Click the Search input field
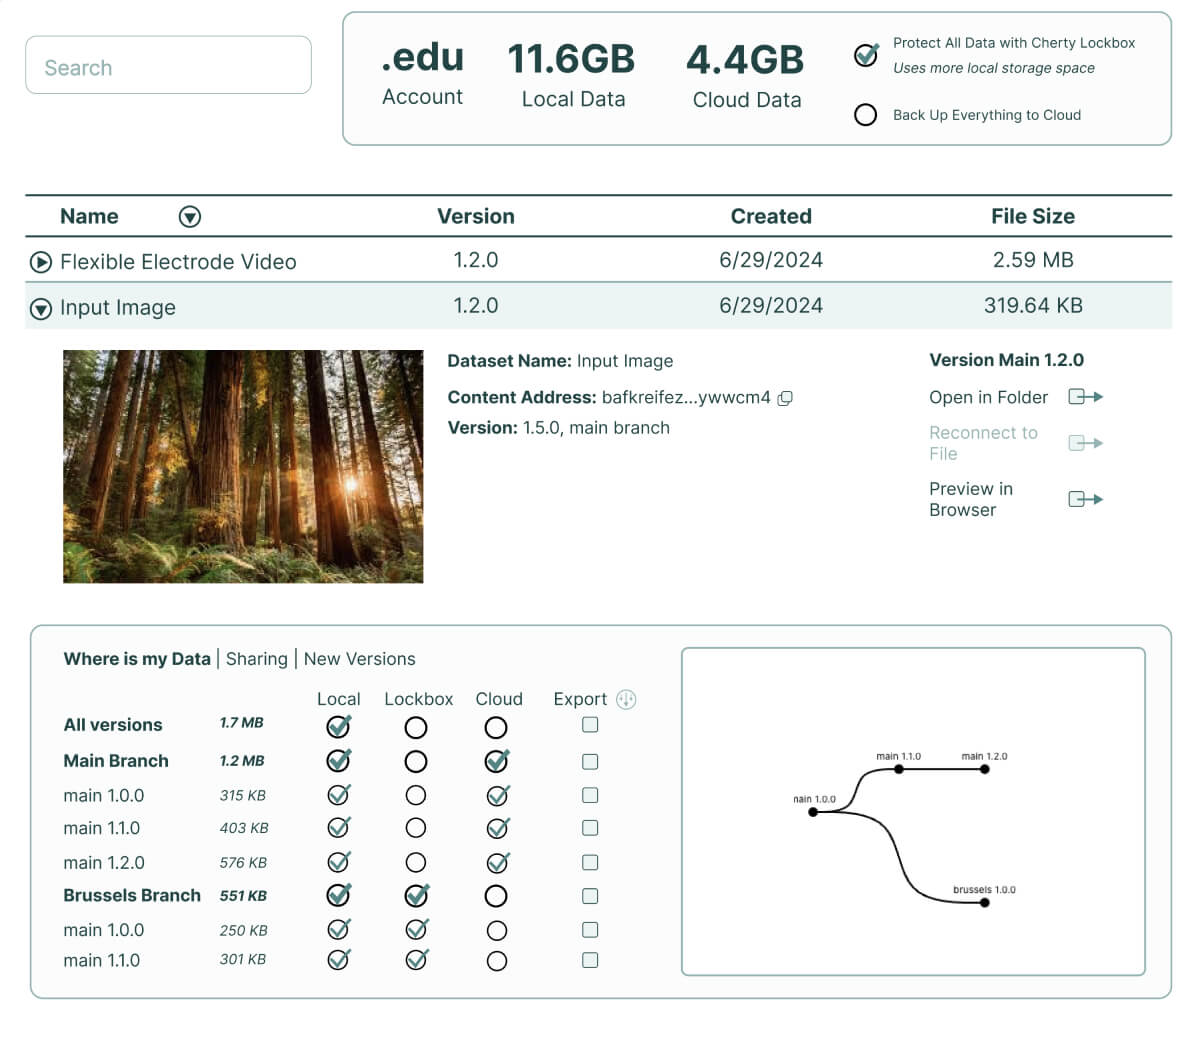 (167, 65)
